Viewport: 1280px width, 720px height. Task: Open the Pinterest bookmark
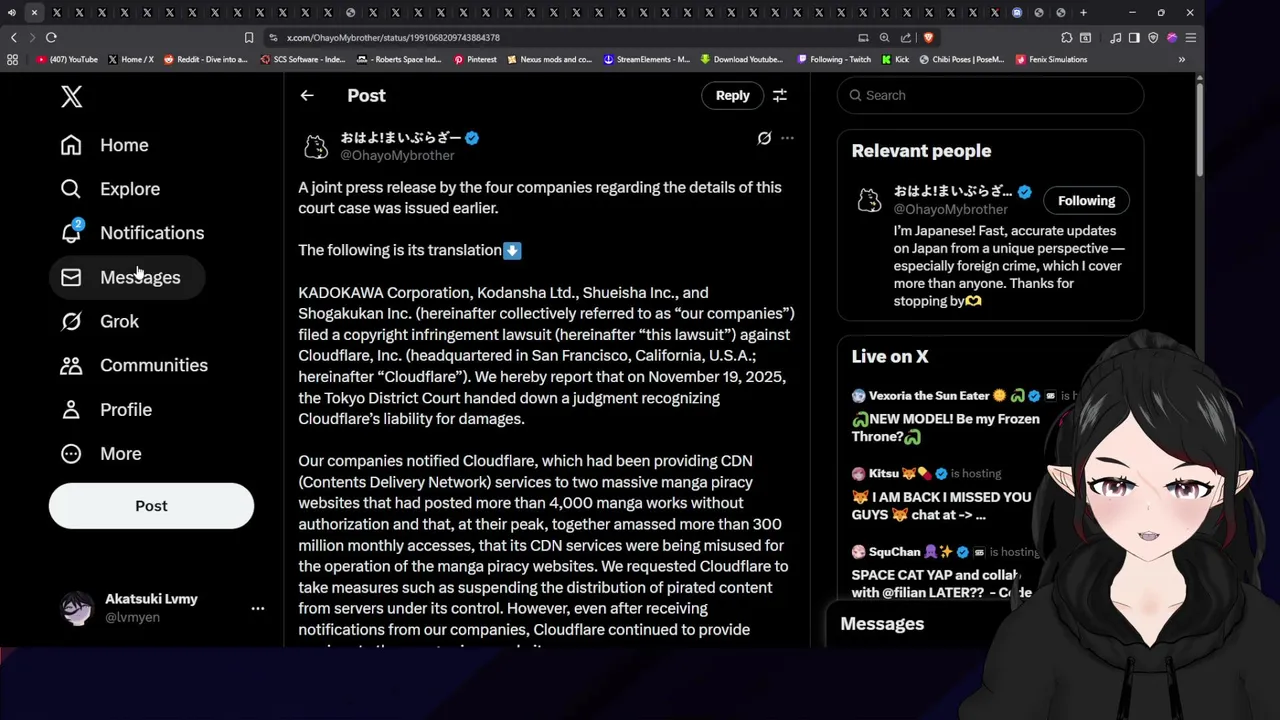coord(475,59)
